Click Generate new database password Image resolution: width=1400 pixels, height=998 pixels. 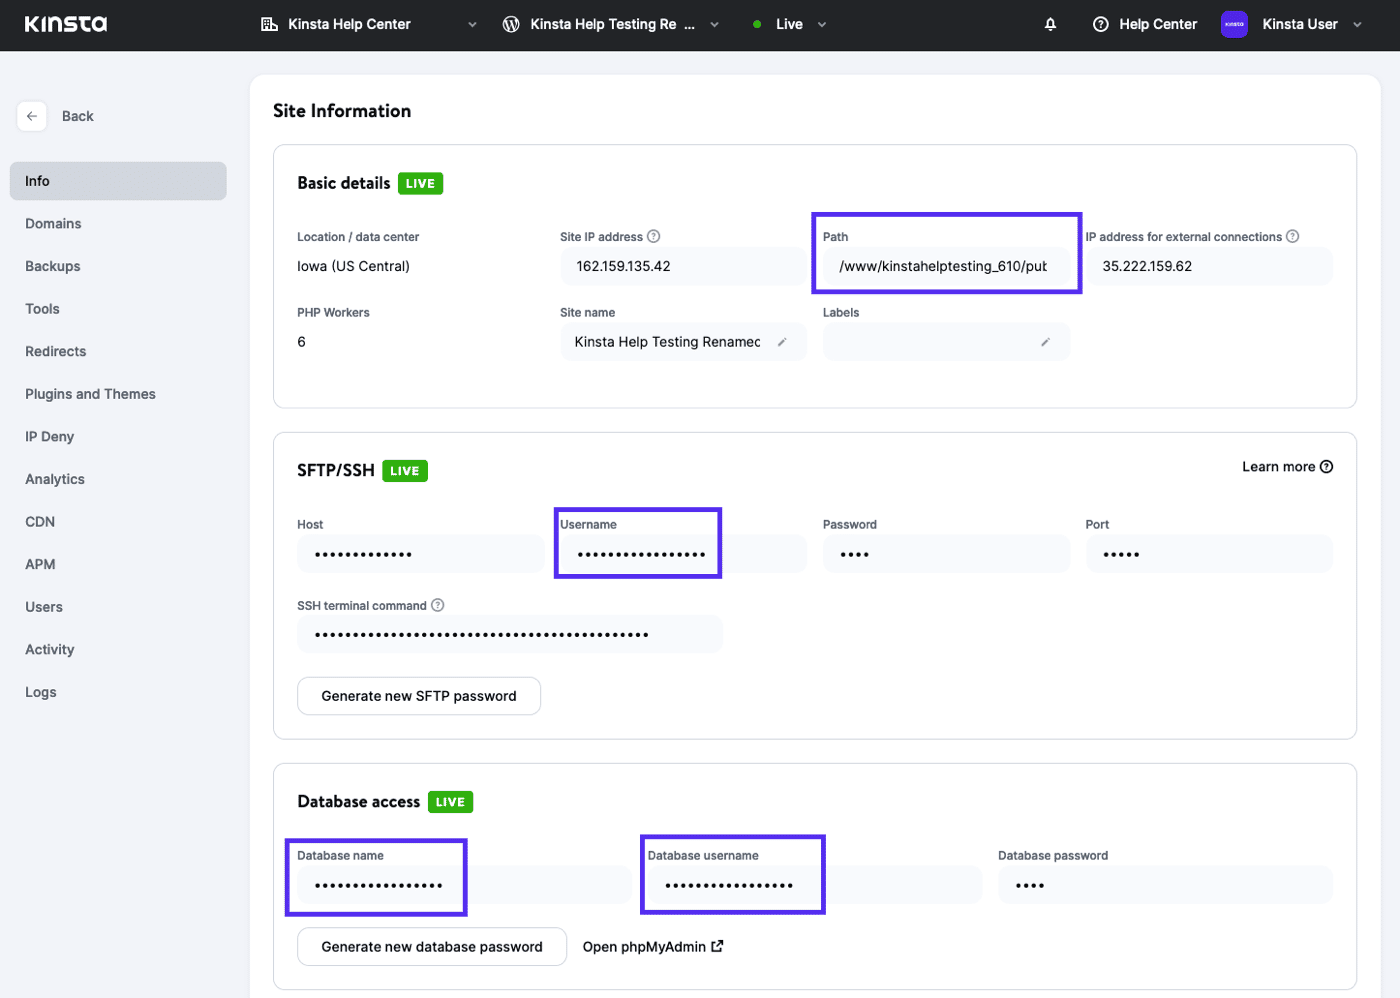tap(431, 947)
